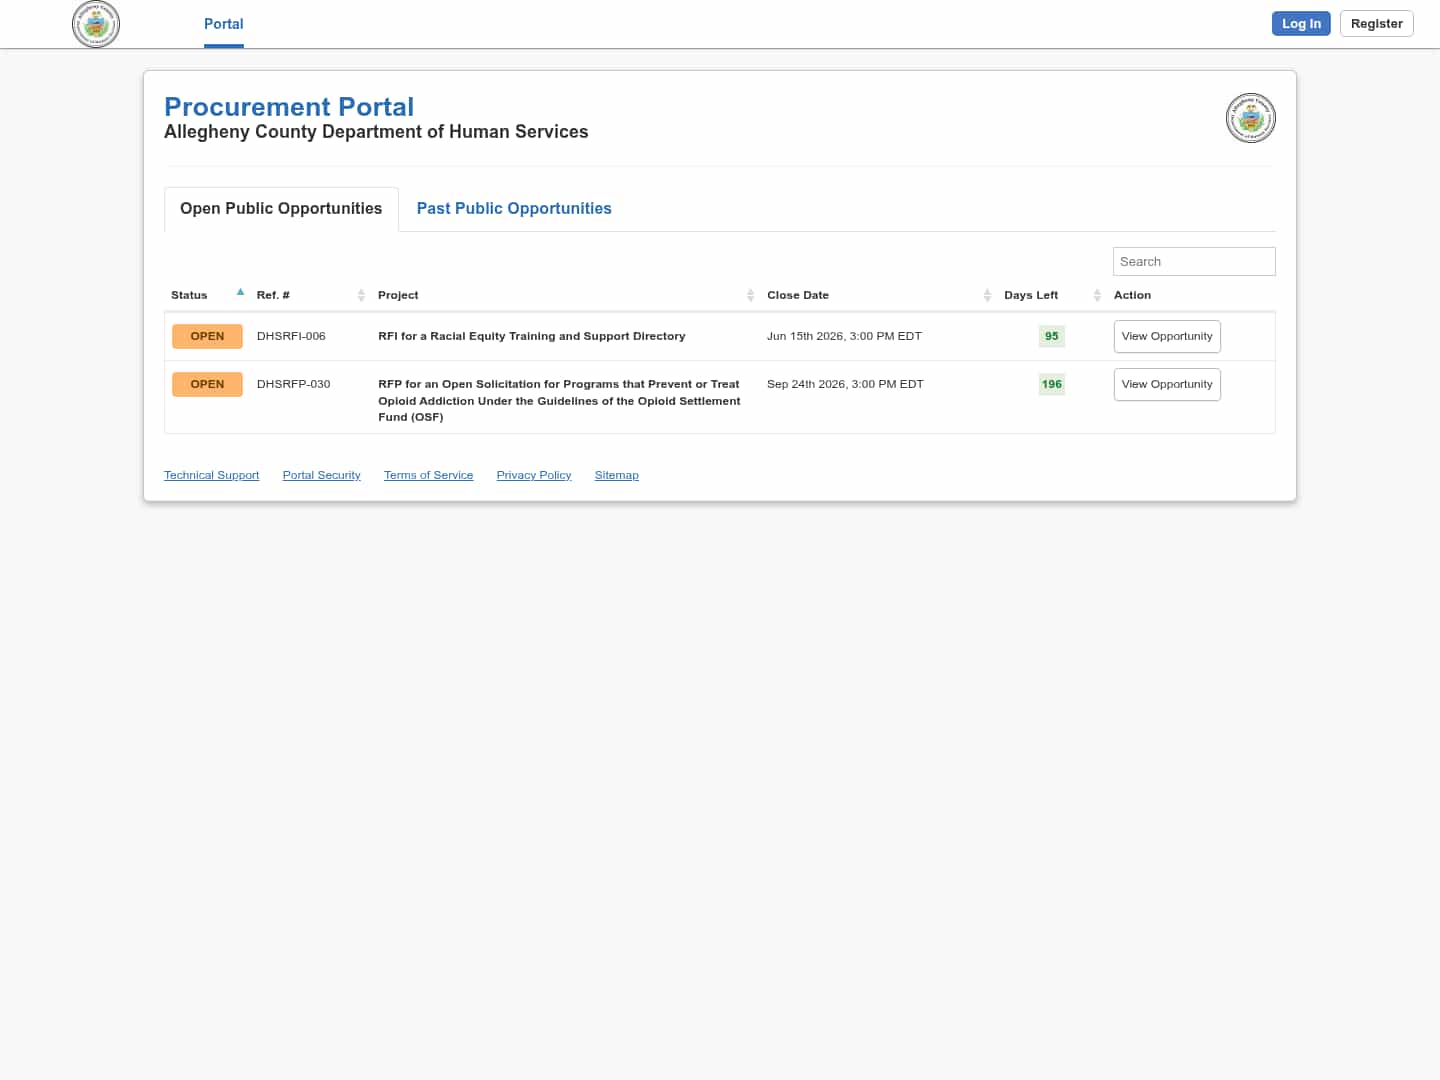Switch to Past Public Opportunities tab
Viewport: 1440px width, 1080px height.
click(513, 209)
